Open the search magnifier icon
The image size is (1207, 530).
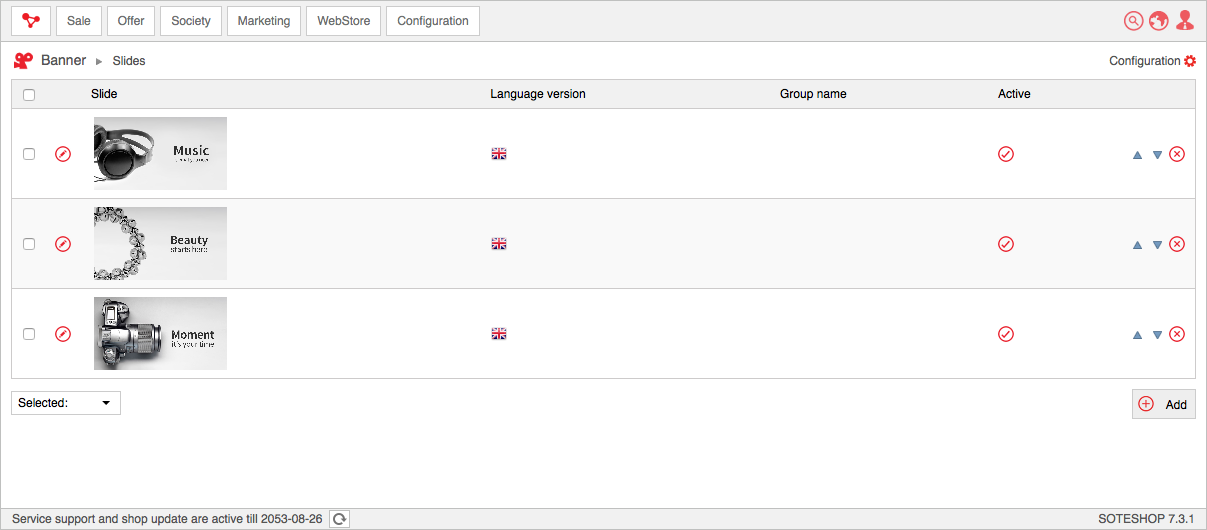[x=1133, y=21]
